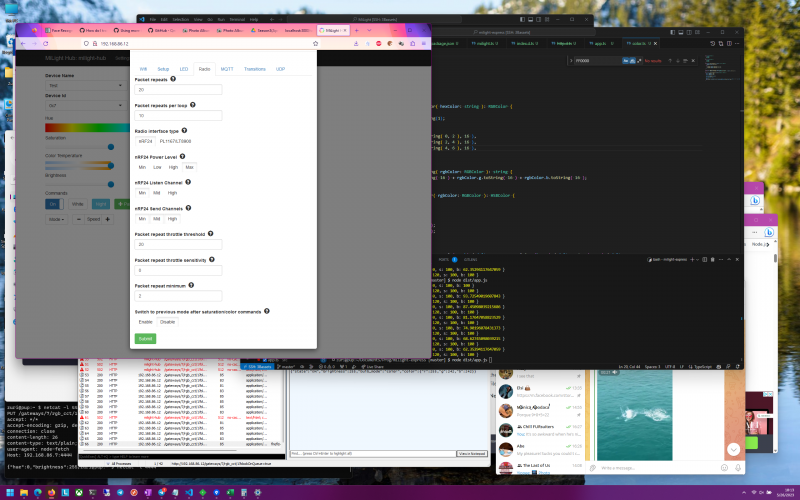Click help icon beside Radio interface type
Viewport: 800px width, 500px height.
[x=185, y=130]
